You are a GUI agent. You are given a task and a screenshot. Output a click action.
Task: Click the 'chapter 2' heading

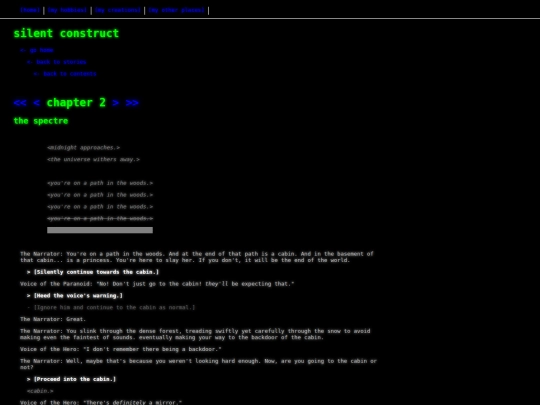76,103
